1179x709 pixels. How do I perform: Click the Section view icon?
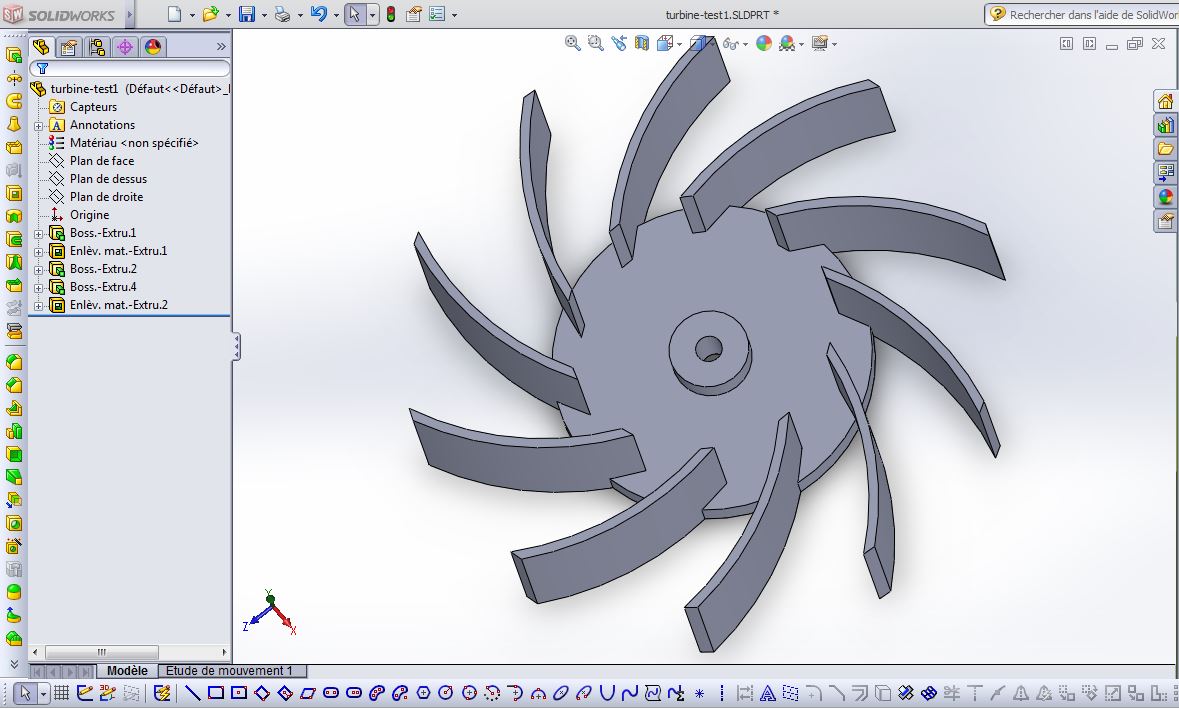(644, 43)
